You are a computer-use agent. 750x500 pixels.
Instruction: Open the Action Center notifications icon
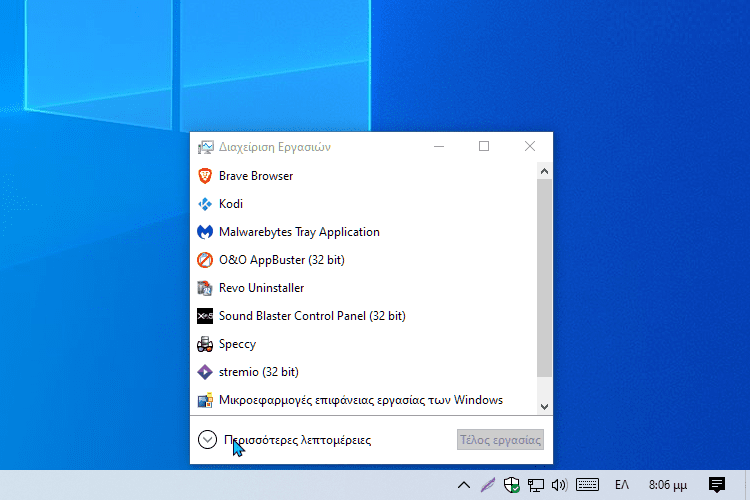[x=717, y=485]
